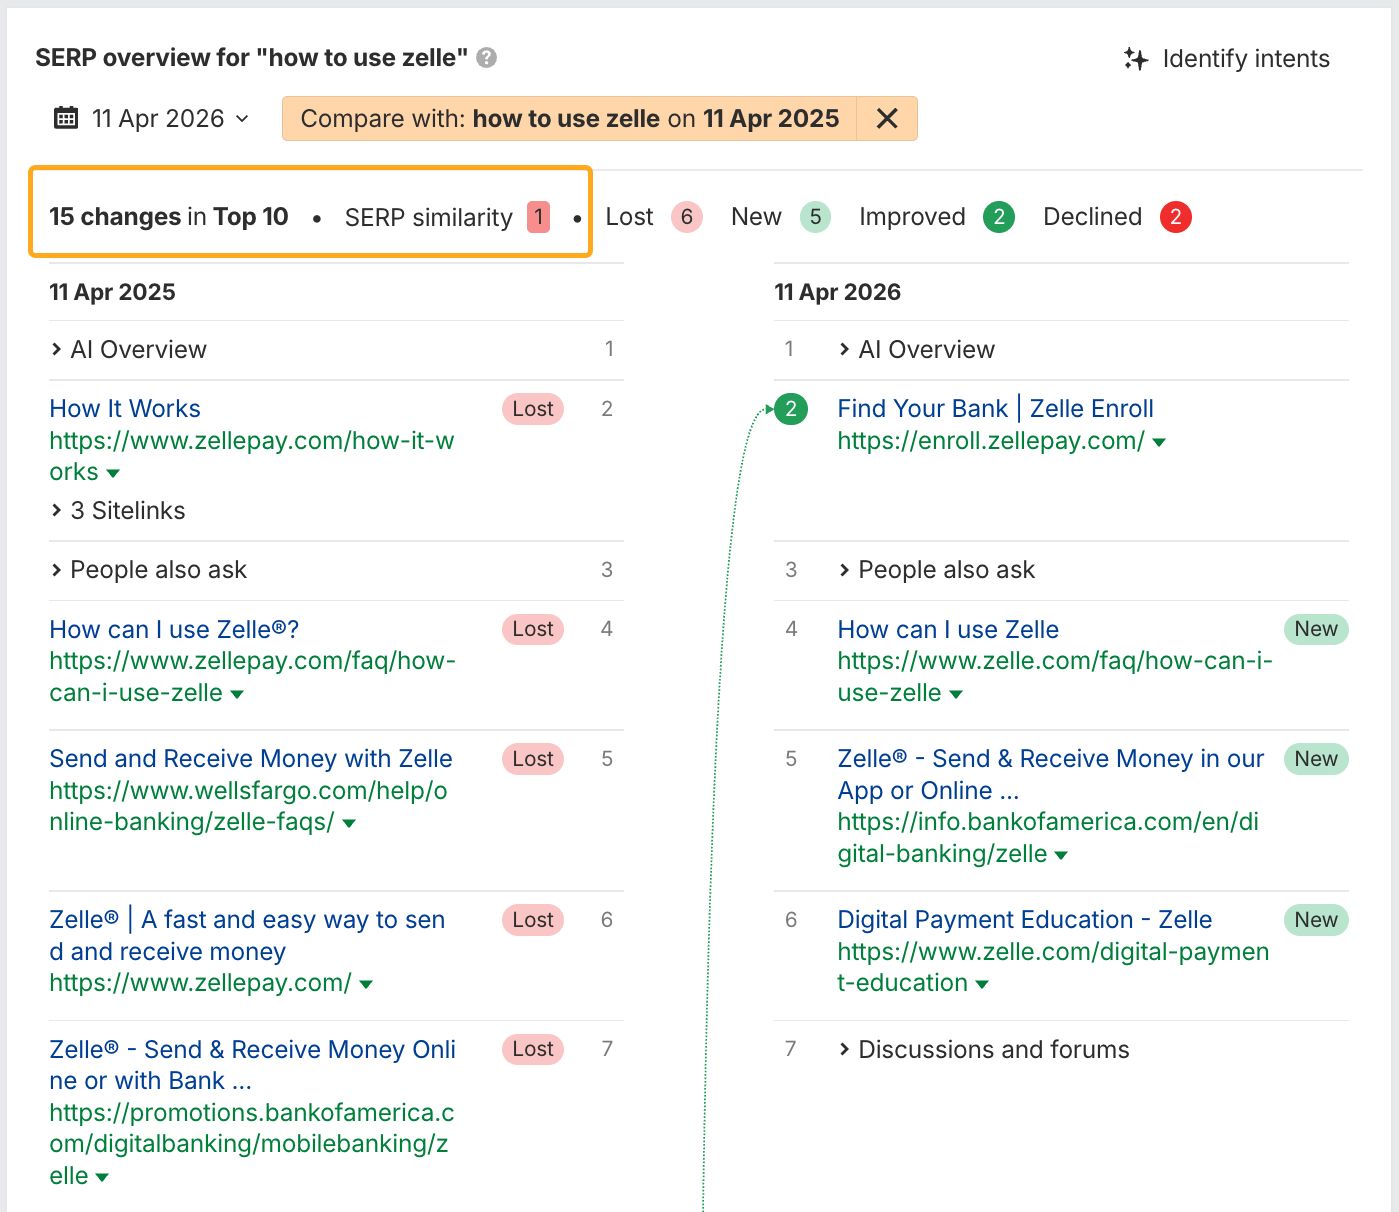Open the How It Works result link

125,408
